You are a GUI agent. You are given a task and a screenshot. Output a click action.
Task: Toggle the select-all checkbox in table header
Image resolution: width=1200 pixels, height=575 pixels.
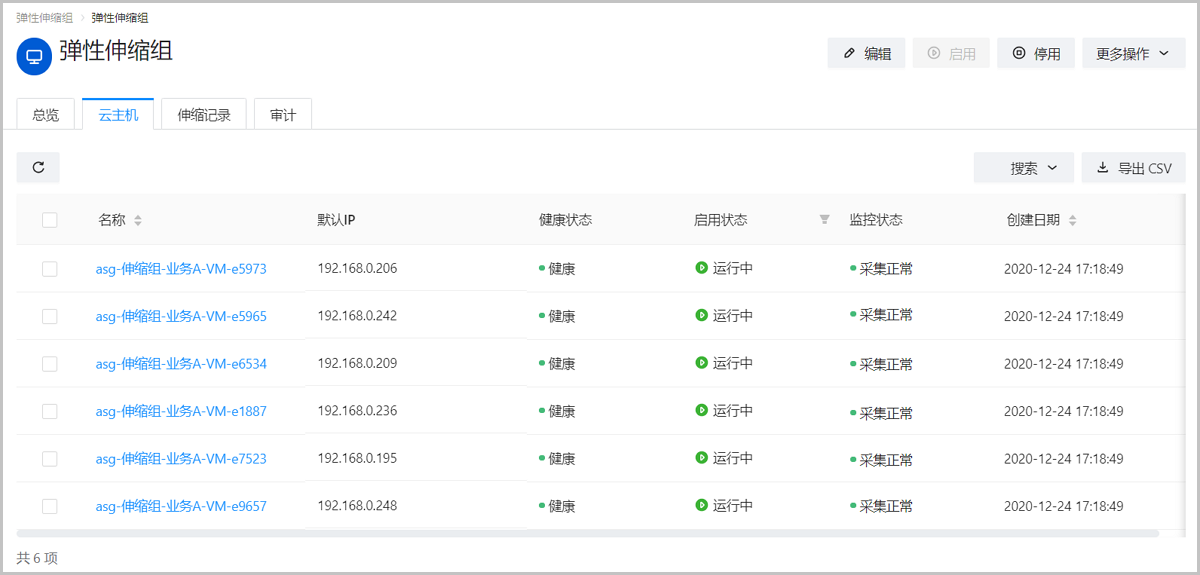[50, 220]
